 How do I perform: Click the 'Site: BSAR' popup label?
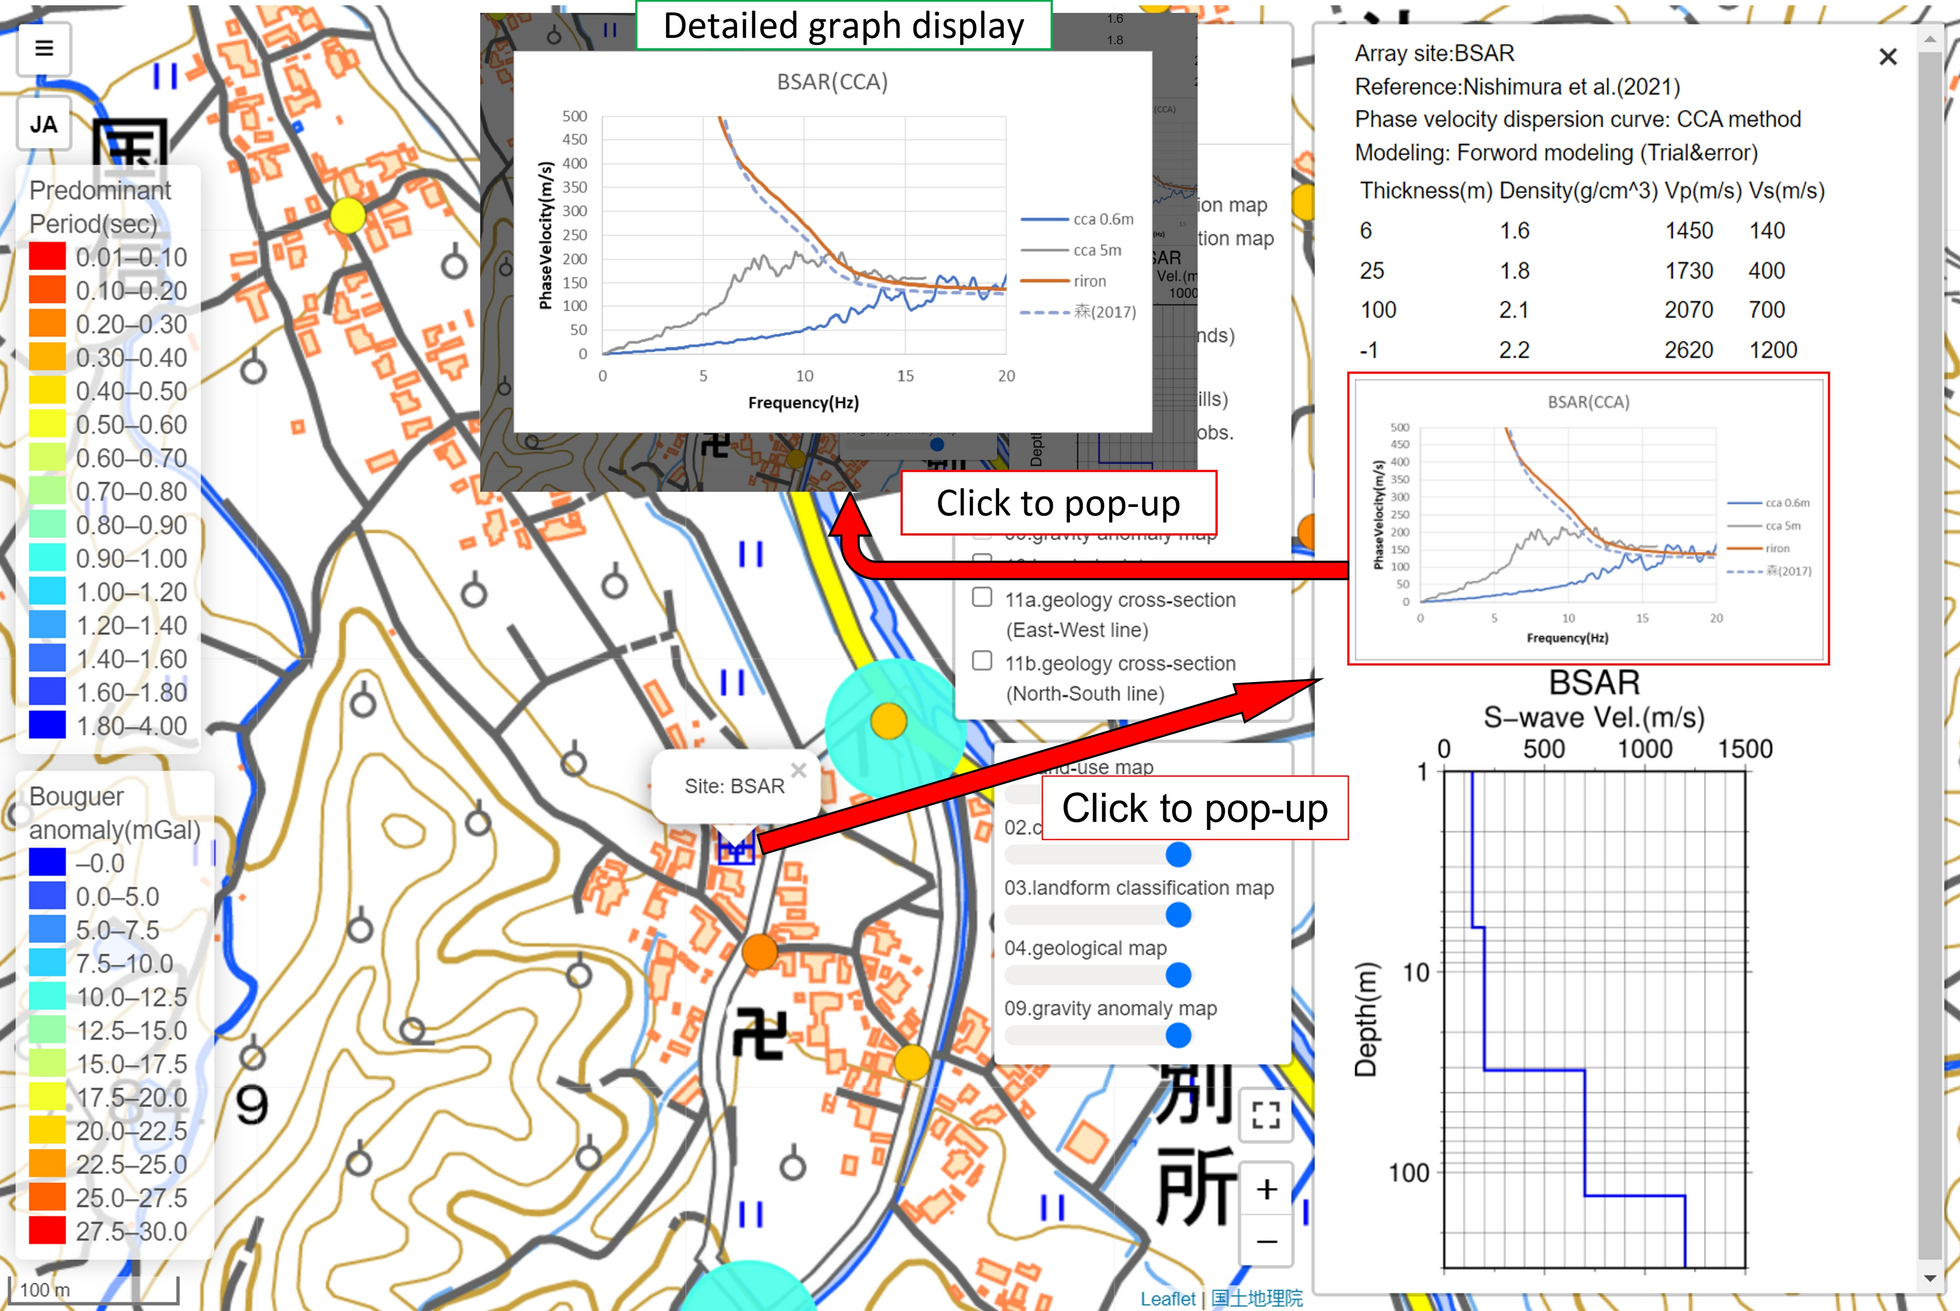[x=734, y=787]
